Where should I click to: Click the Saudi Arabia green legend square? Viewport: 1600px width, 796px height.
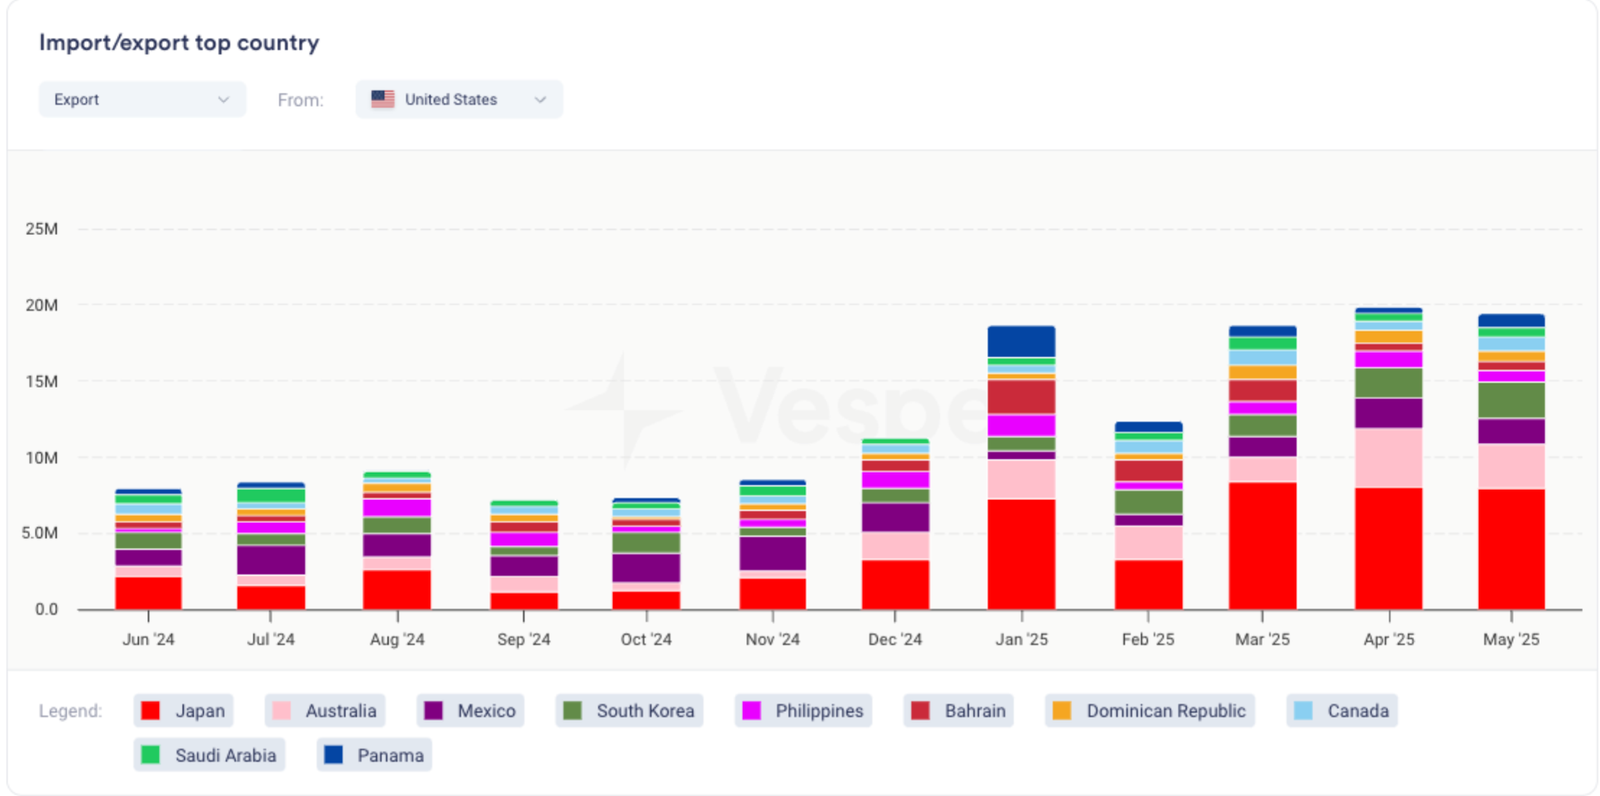(x=151, y=755)
